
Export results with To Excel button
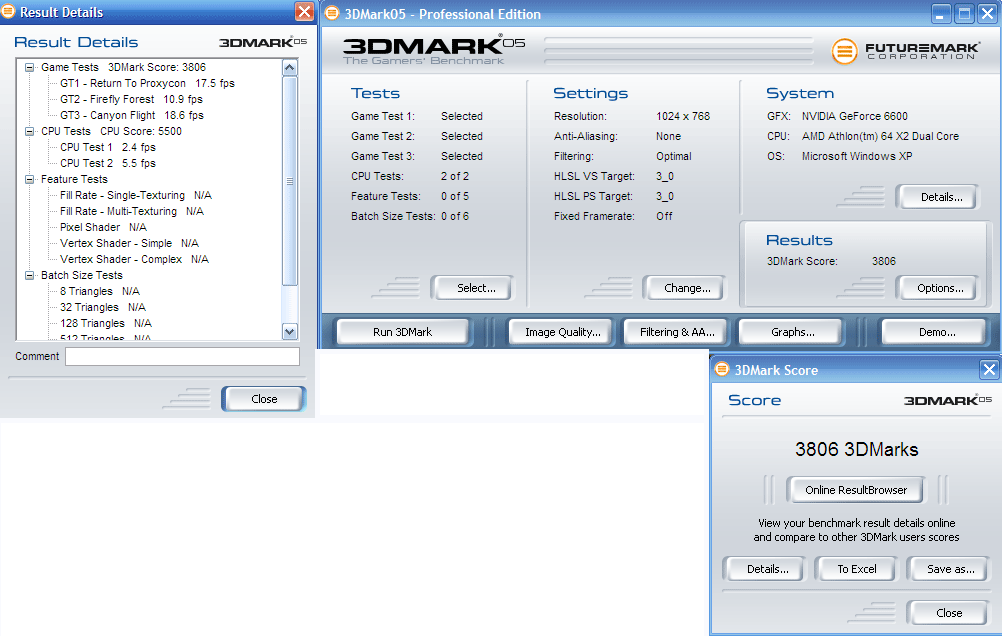pos(857,569)
